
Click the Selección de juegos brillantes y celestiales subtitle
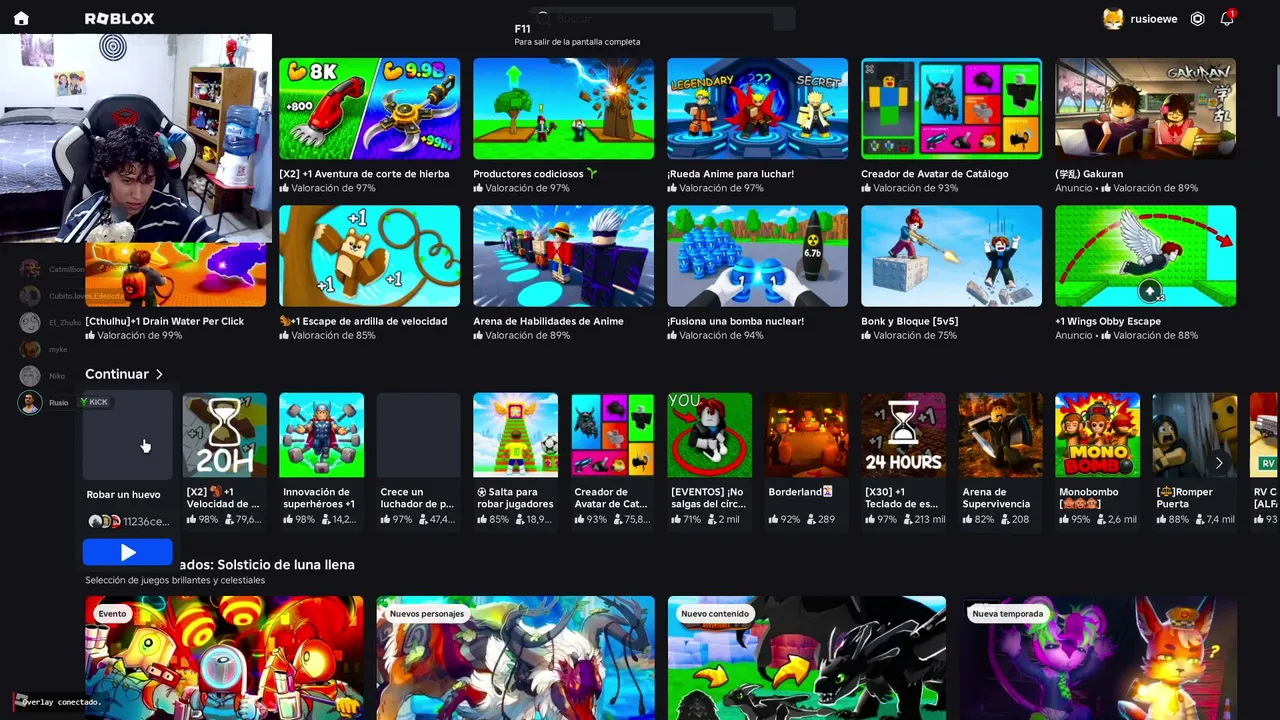(175, 580)
